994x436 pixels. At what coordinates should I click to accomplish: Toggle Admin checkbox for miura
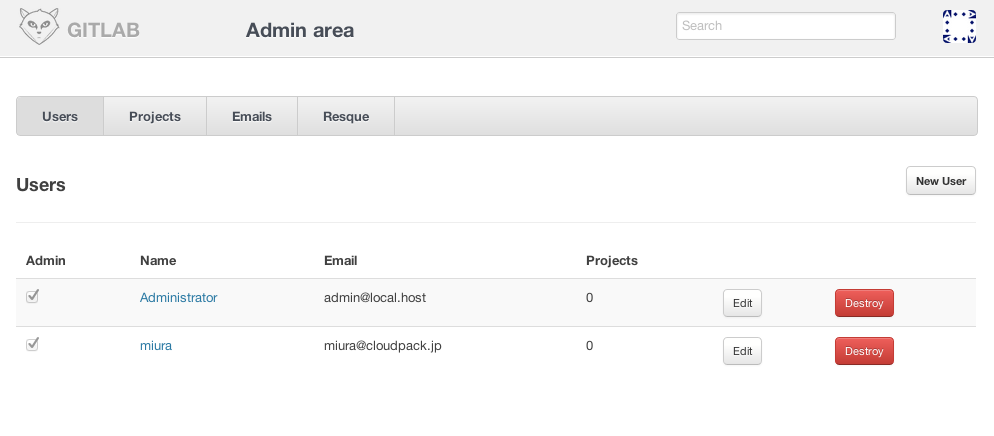coord(32,344)
